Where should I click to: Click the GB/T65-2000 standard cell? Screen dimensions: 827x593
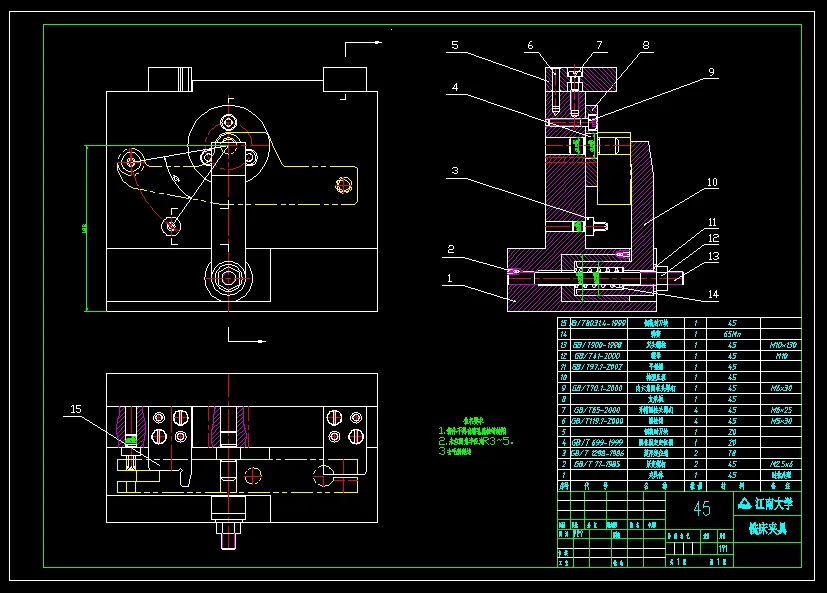pos(597,410)
